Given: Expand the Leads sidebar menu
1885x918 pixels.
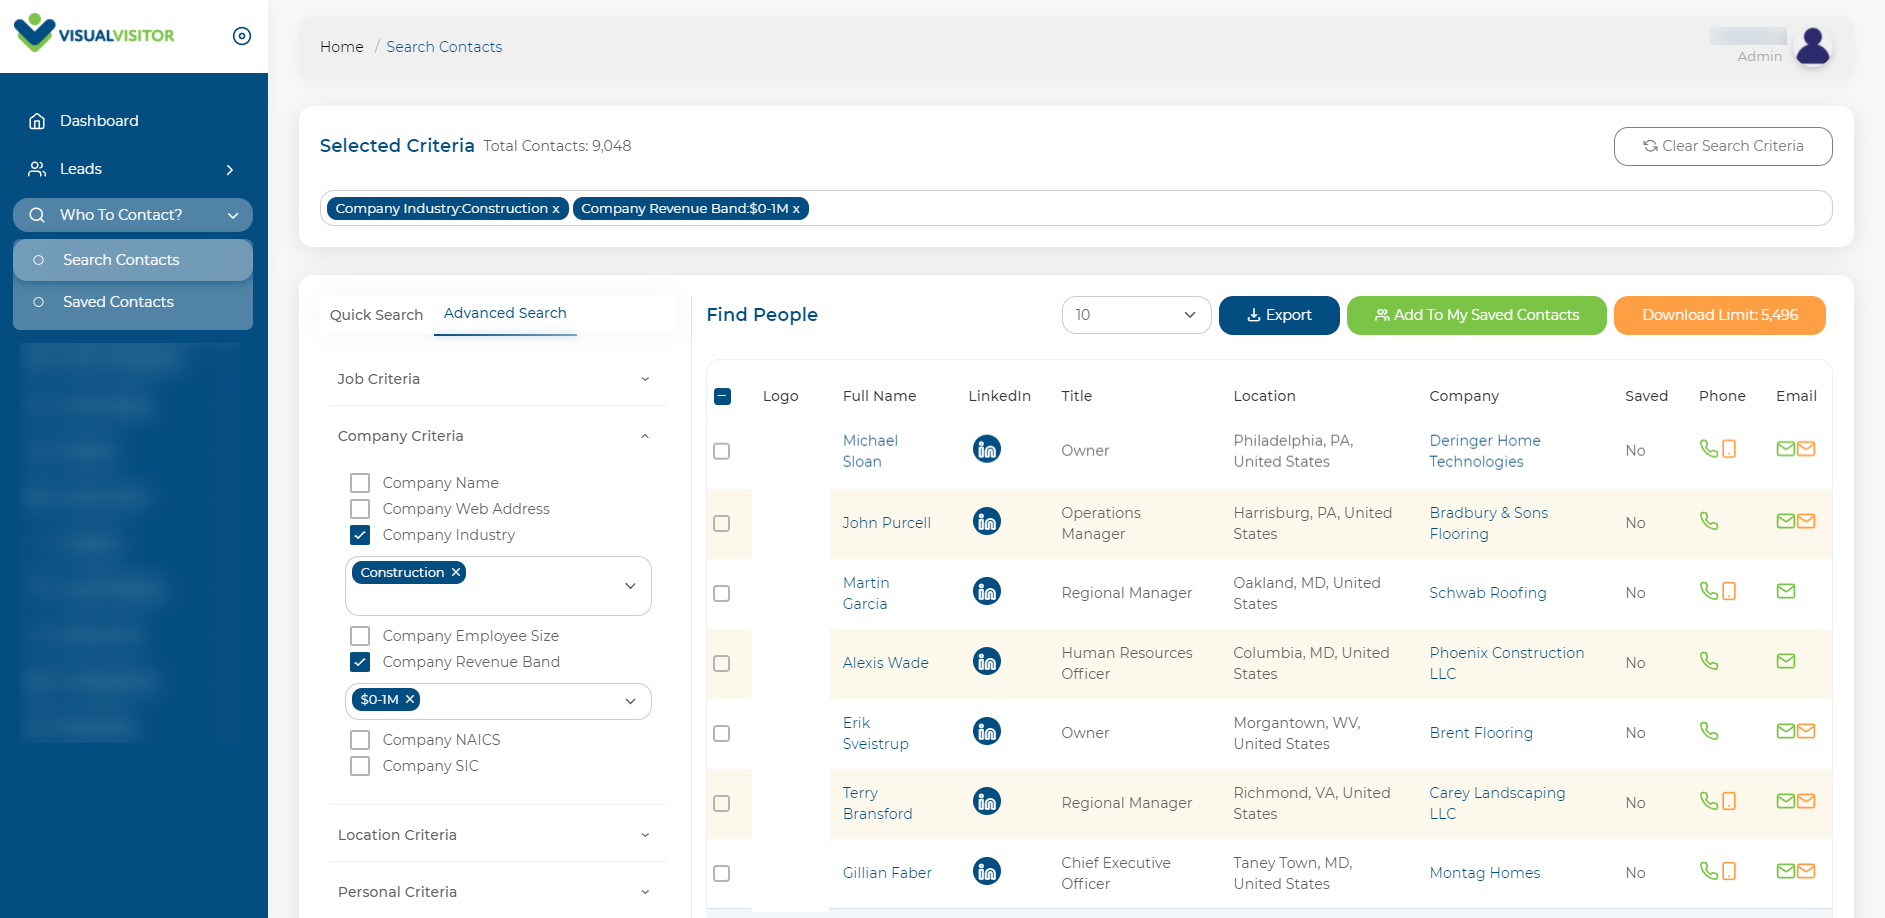Looking at the screenshot, I should 133,169.
